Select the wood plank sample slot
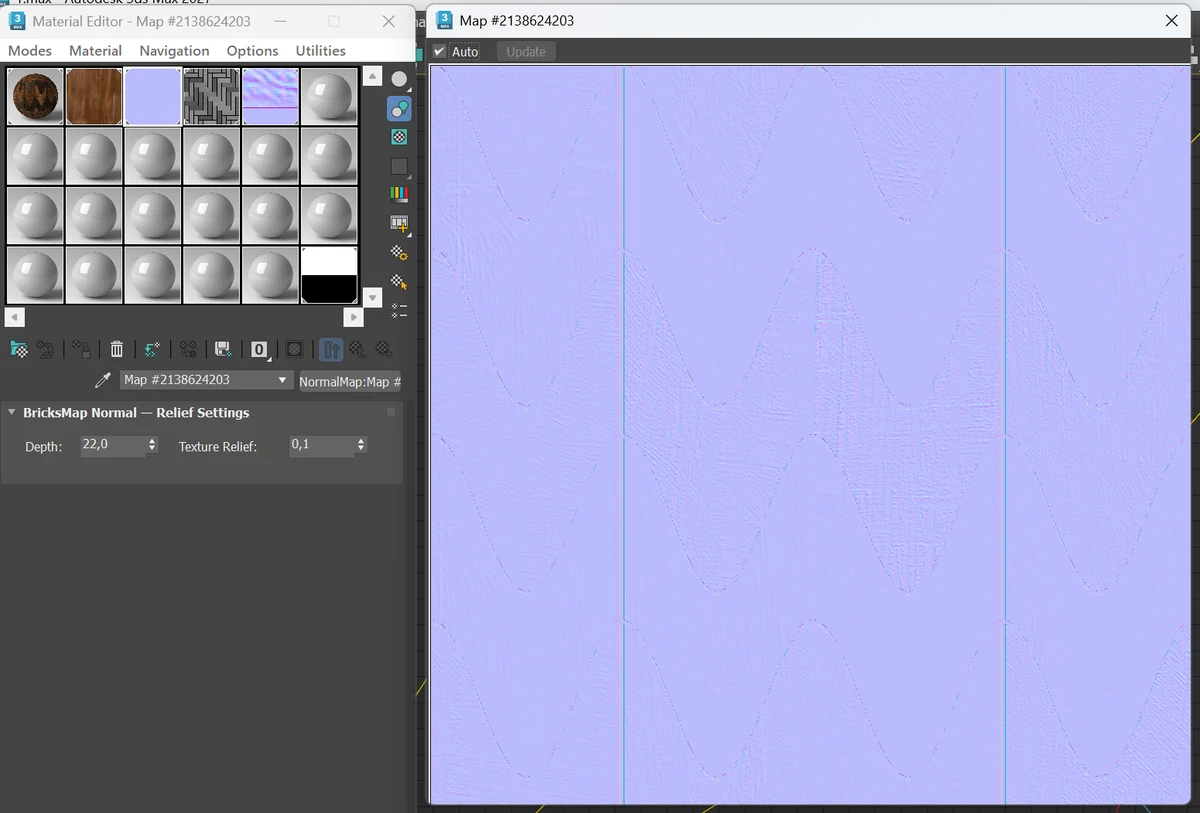This screenshot has height=813, width=1200. pos(94,96)
